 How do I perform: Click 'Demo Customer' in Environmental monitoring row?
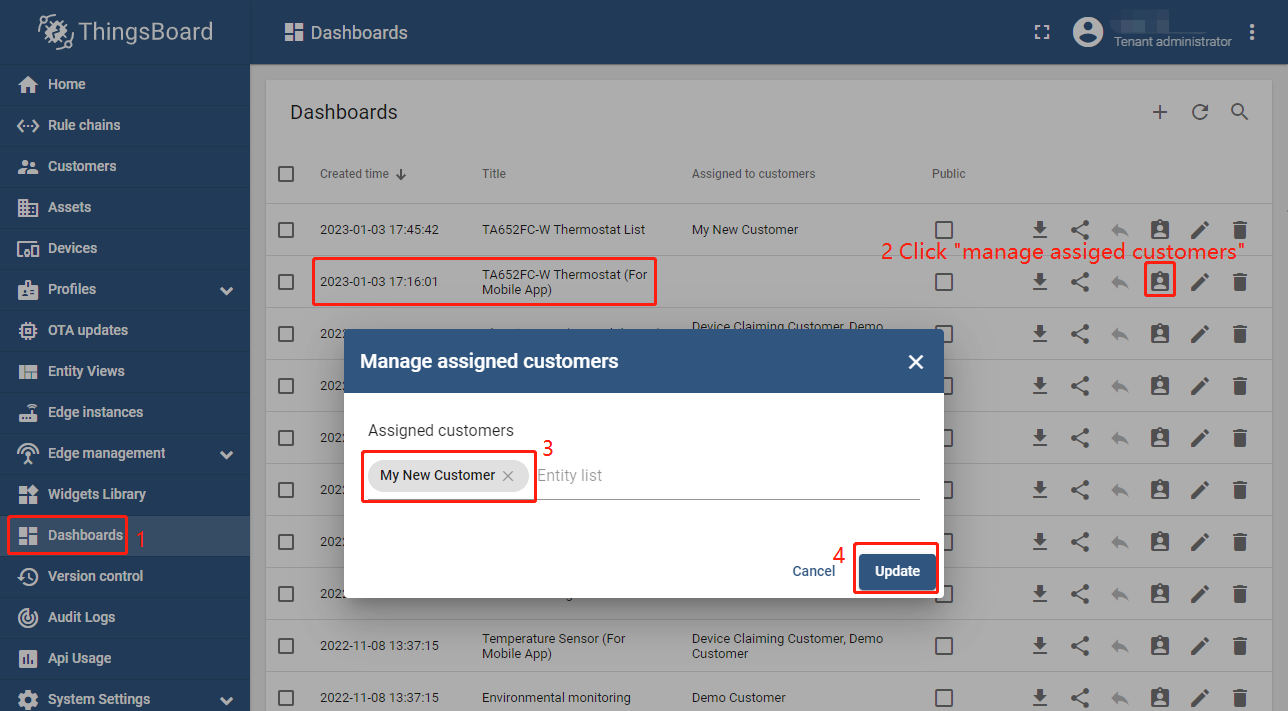(x=739, y=698)
